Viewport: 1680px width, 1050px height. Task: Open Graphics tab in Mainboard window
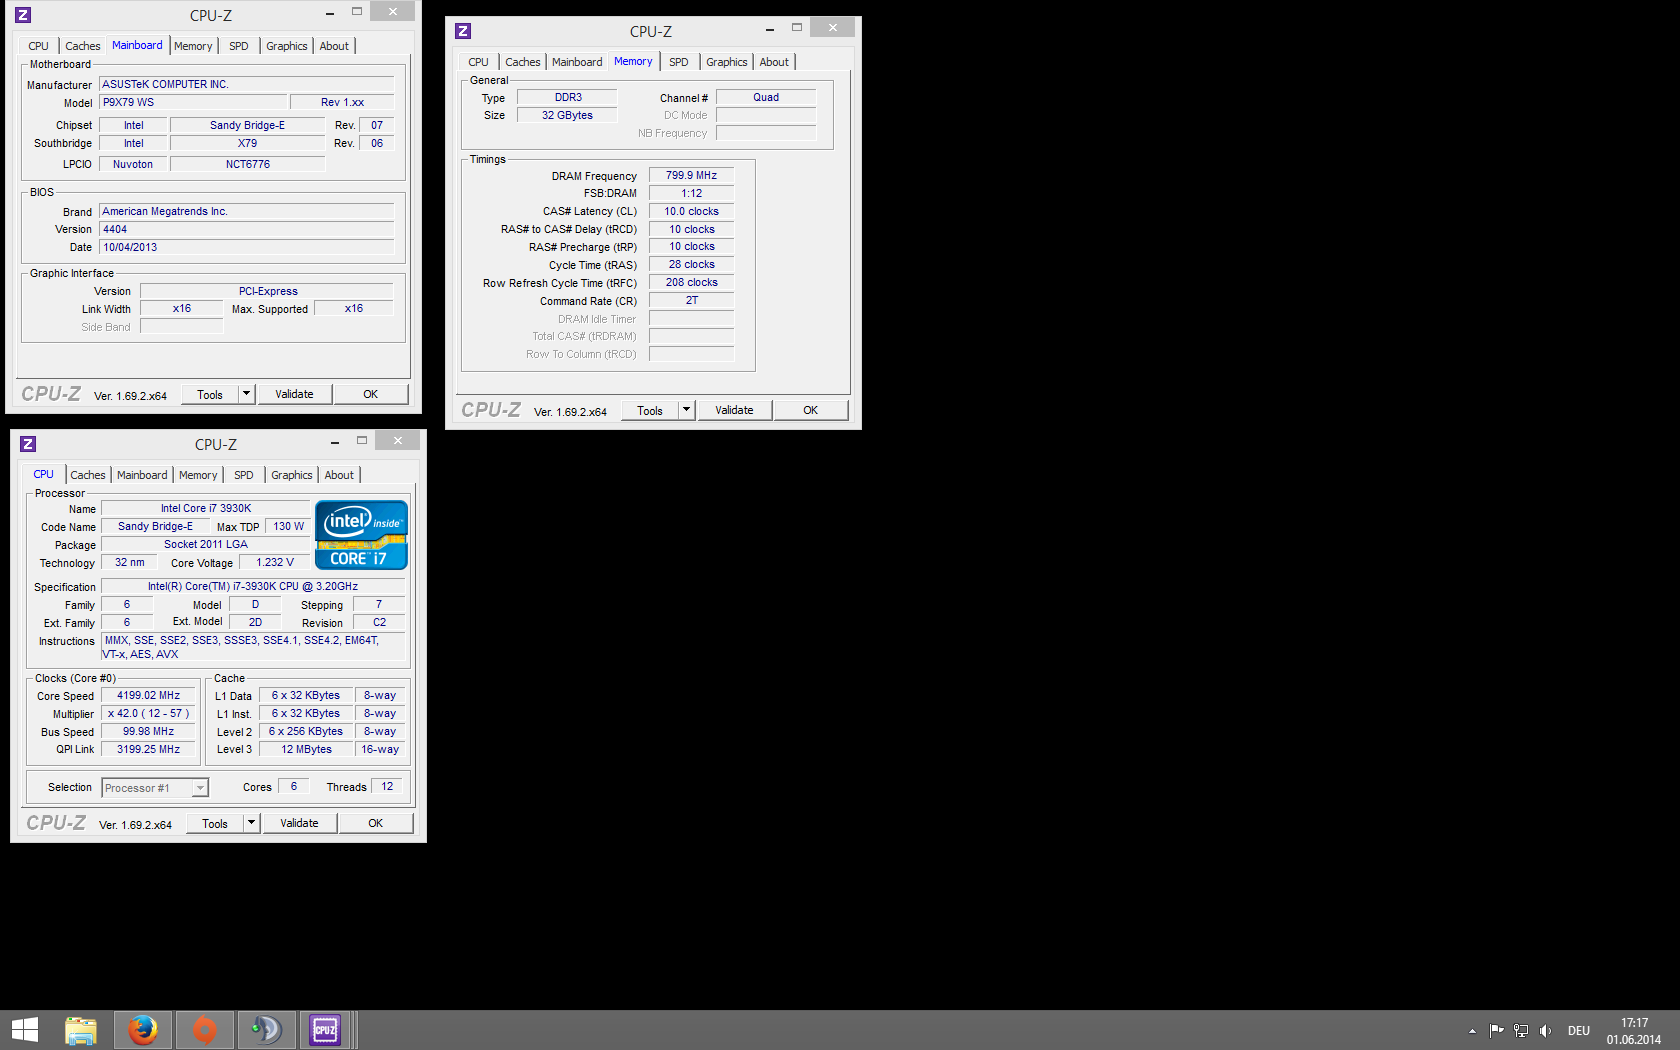click(x=287, y=46)
